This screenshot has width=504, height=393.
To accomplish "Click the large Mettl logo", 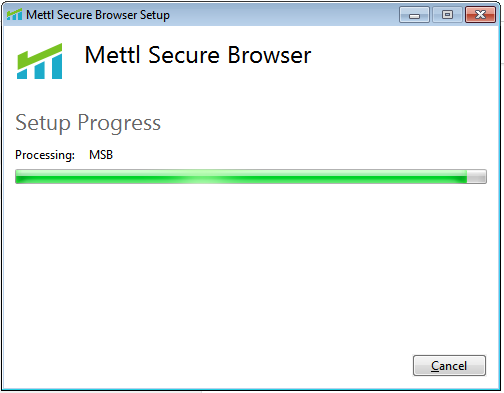I will [40, 61].
